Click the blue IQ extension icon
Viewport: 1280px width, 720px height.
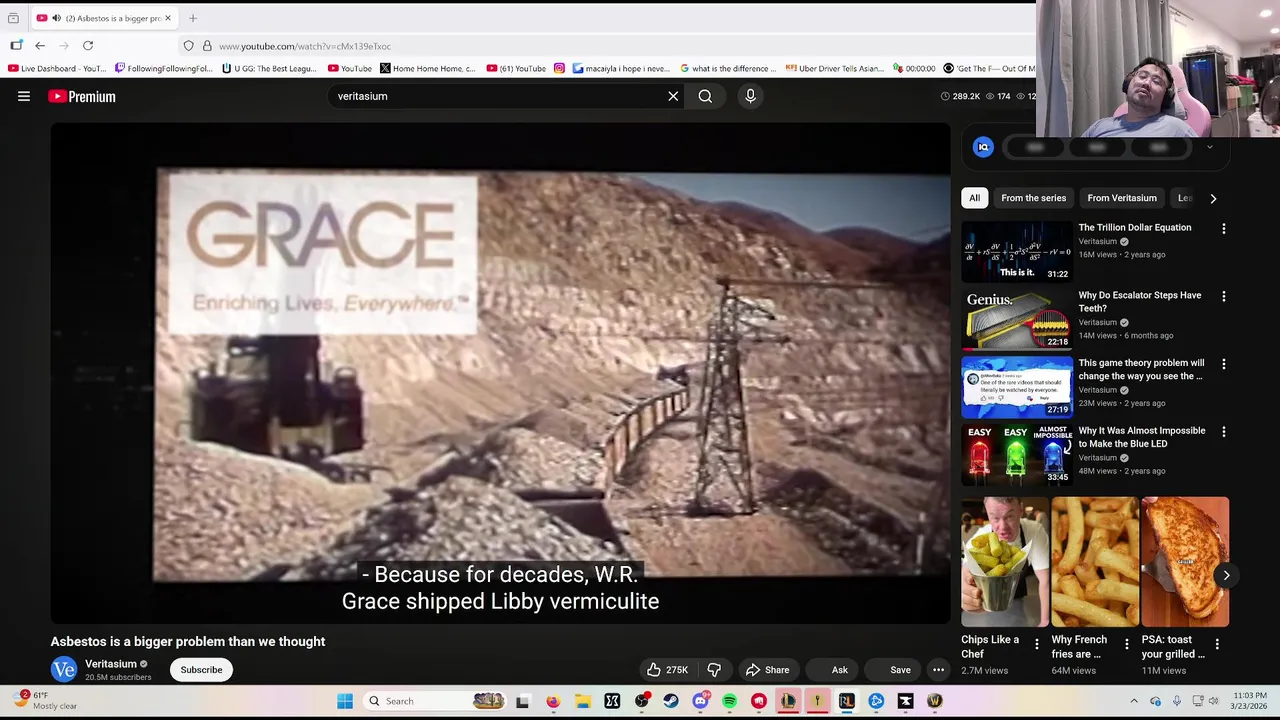pos(983,147)
